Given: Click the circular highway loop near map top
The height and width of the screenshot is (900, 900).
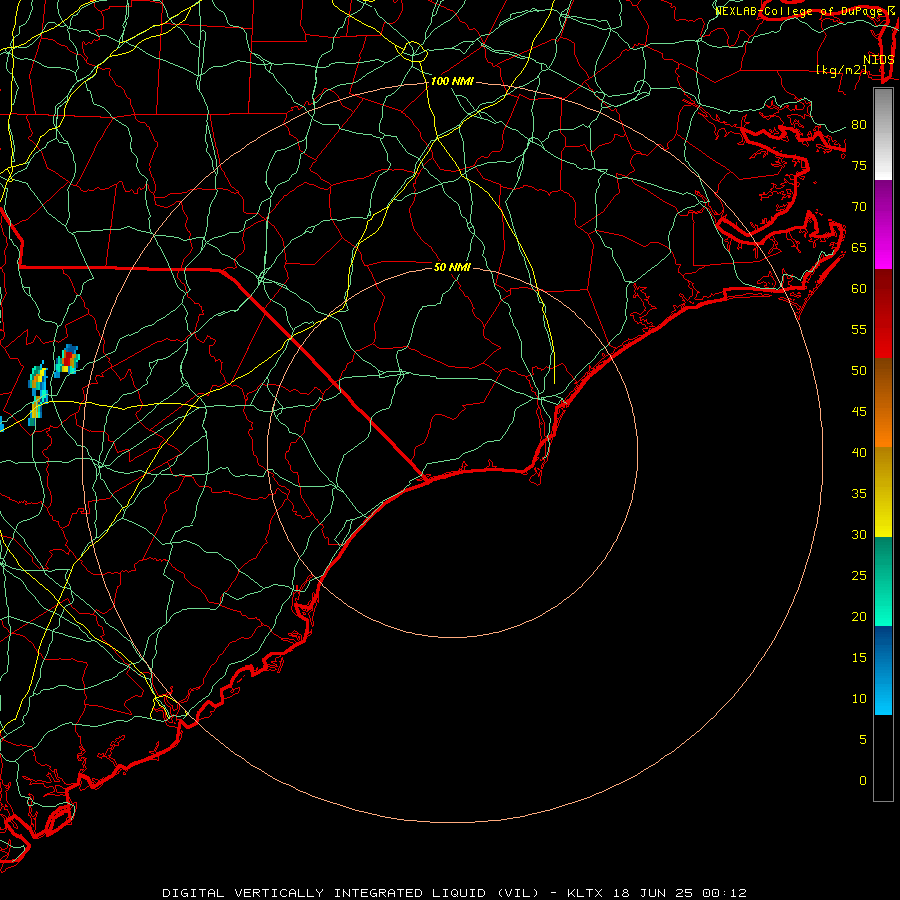Looking at the screenshot, I should (413, 52).
